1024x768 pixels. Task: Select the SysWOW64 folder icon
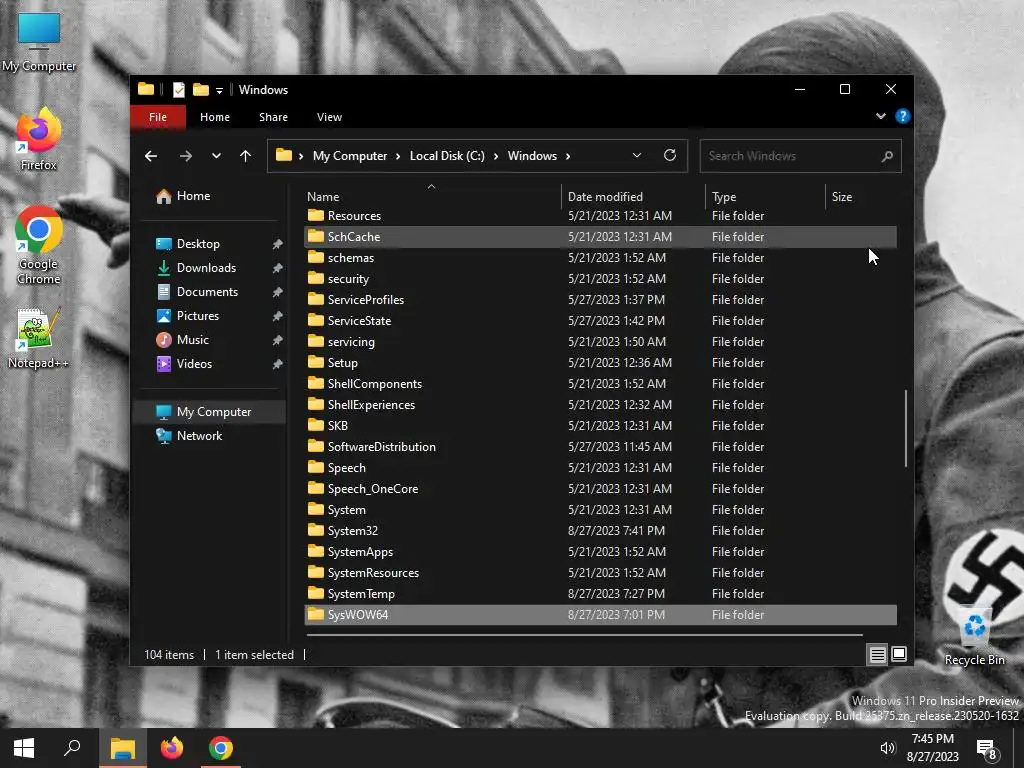coord(316,614)
